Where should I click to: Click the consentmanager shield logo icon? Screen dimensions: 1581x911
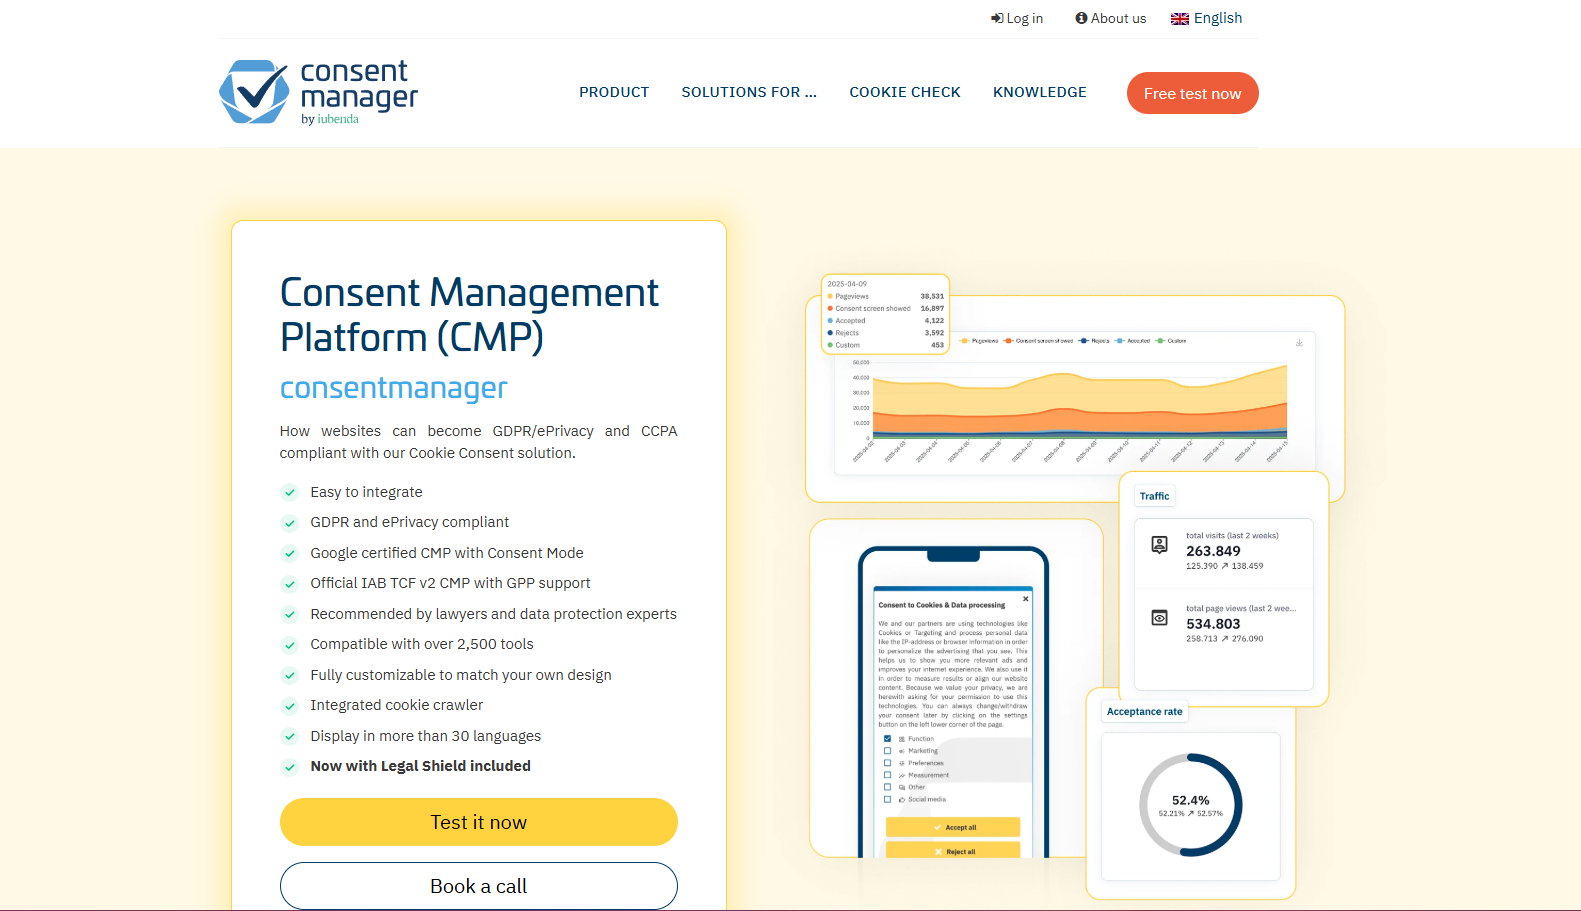pos(254,92)
